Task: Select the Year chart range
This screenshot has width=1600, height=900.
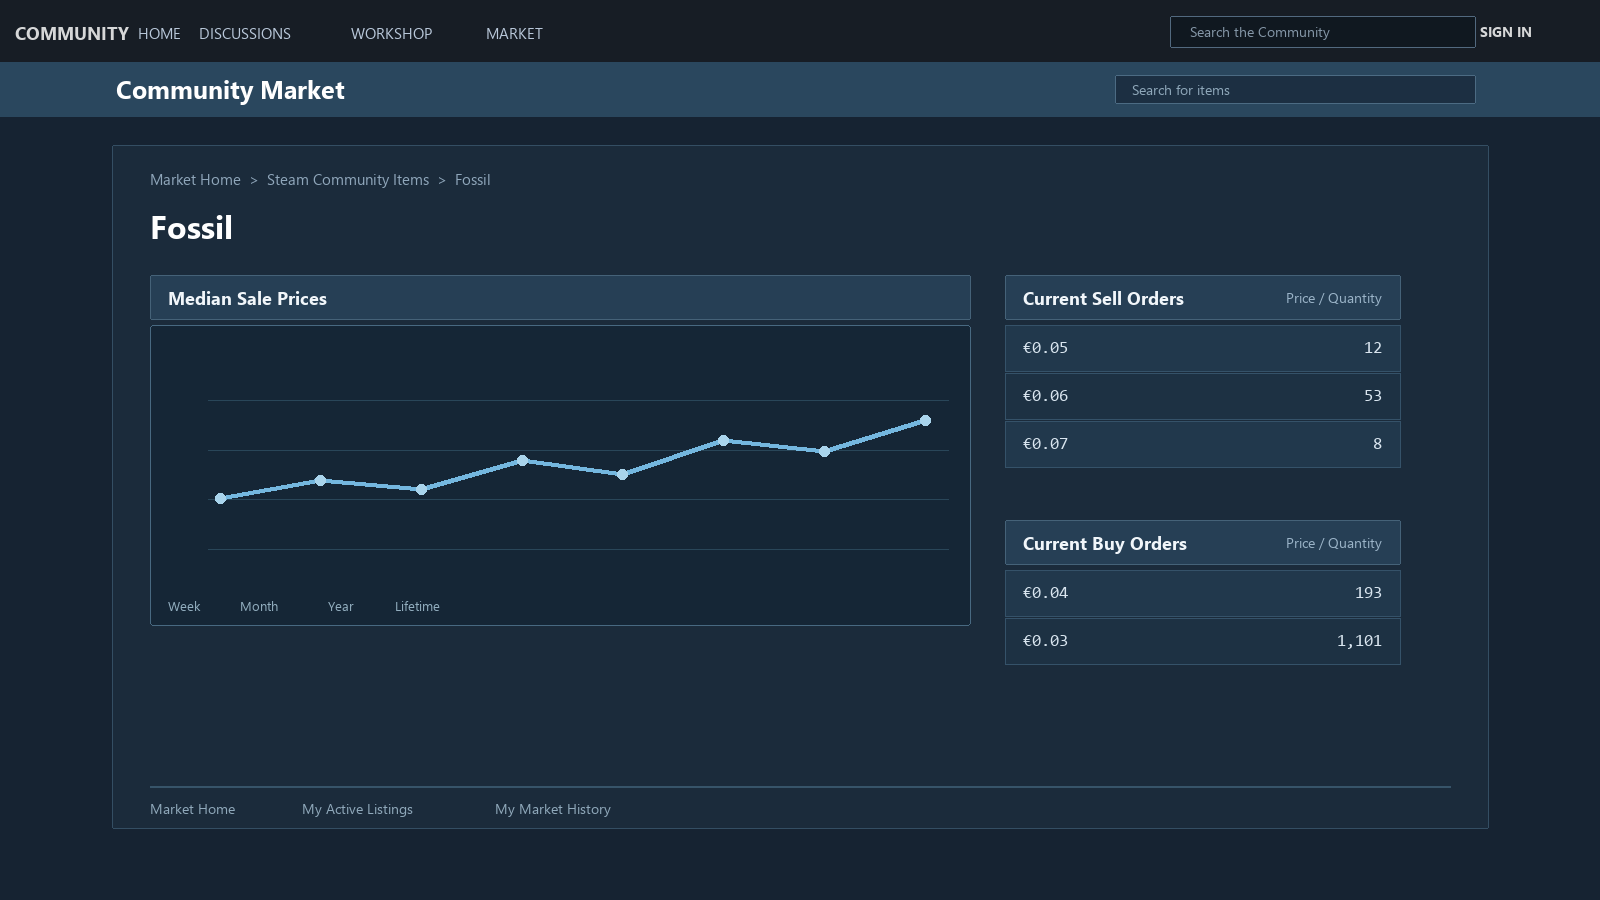Action: coord(340,606)
